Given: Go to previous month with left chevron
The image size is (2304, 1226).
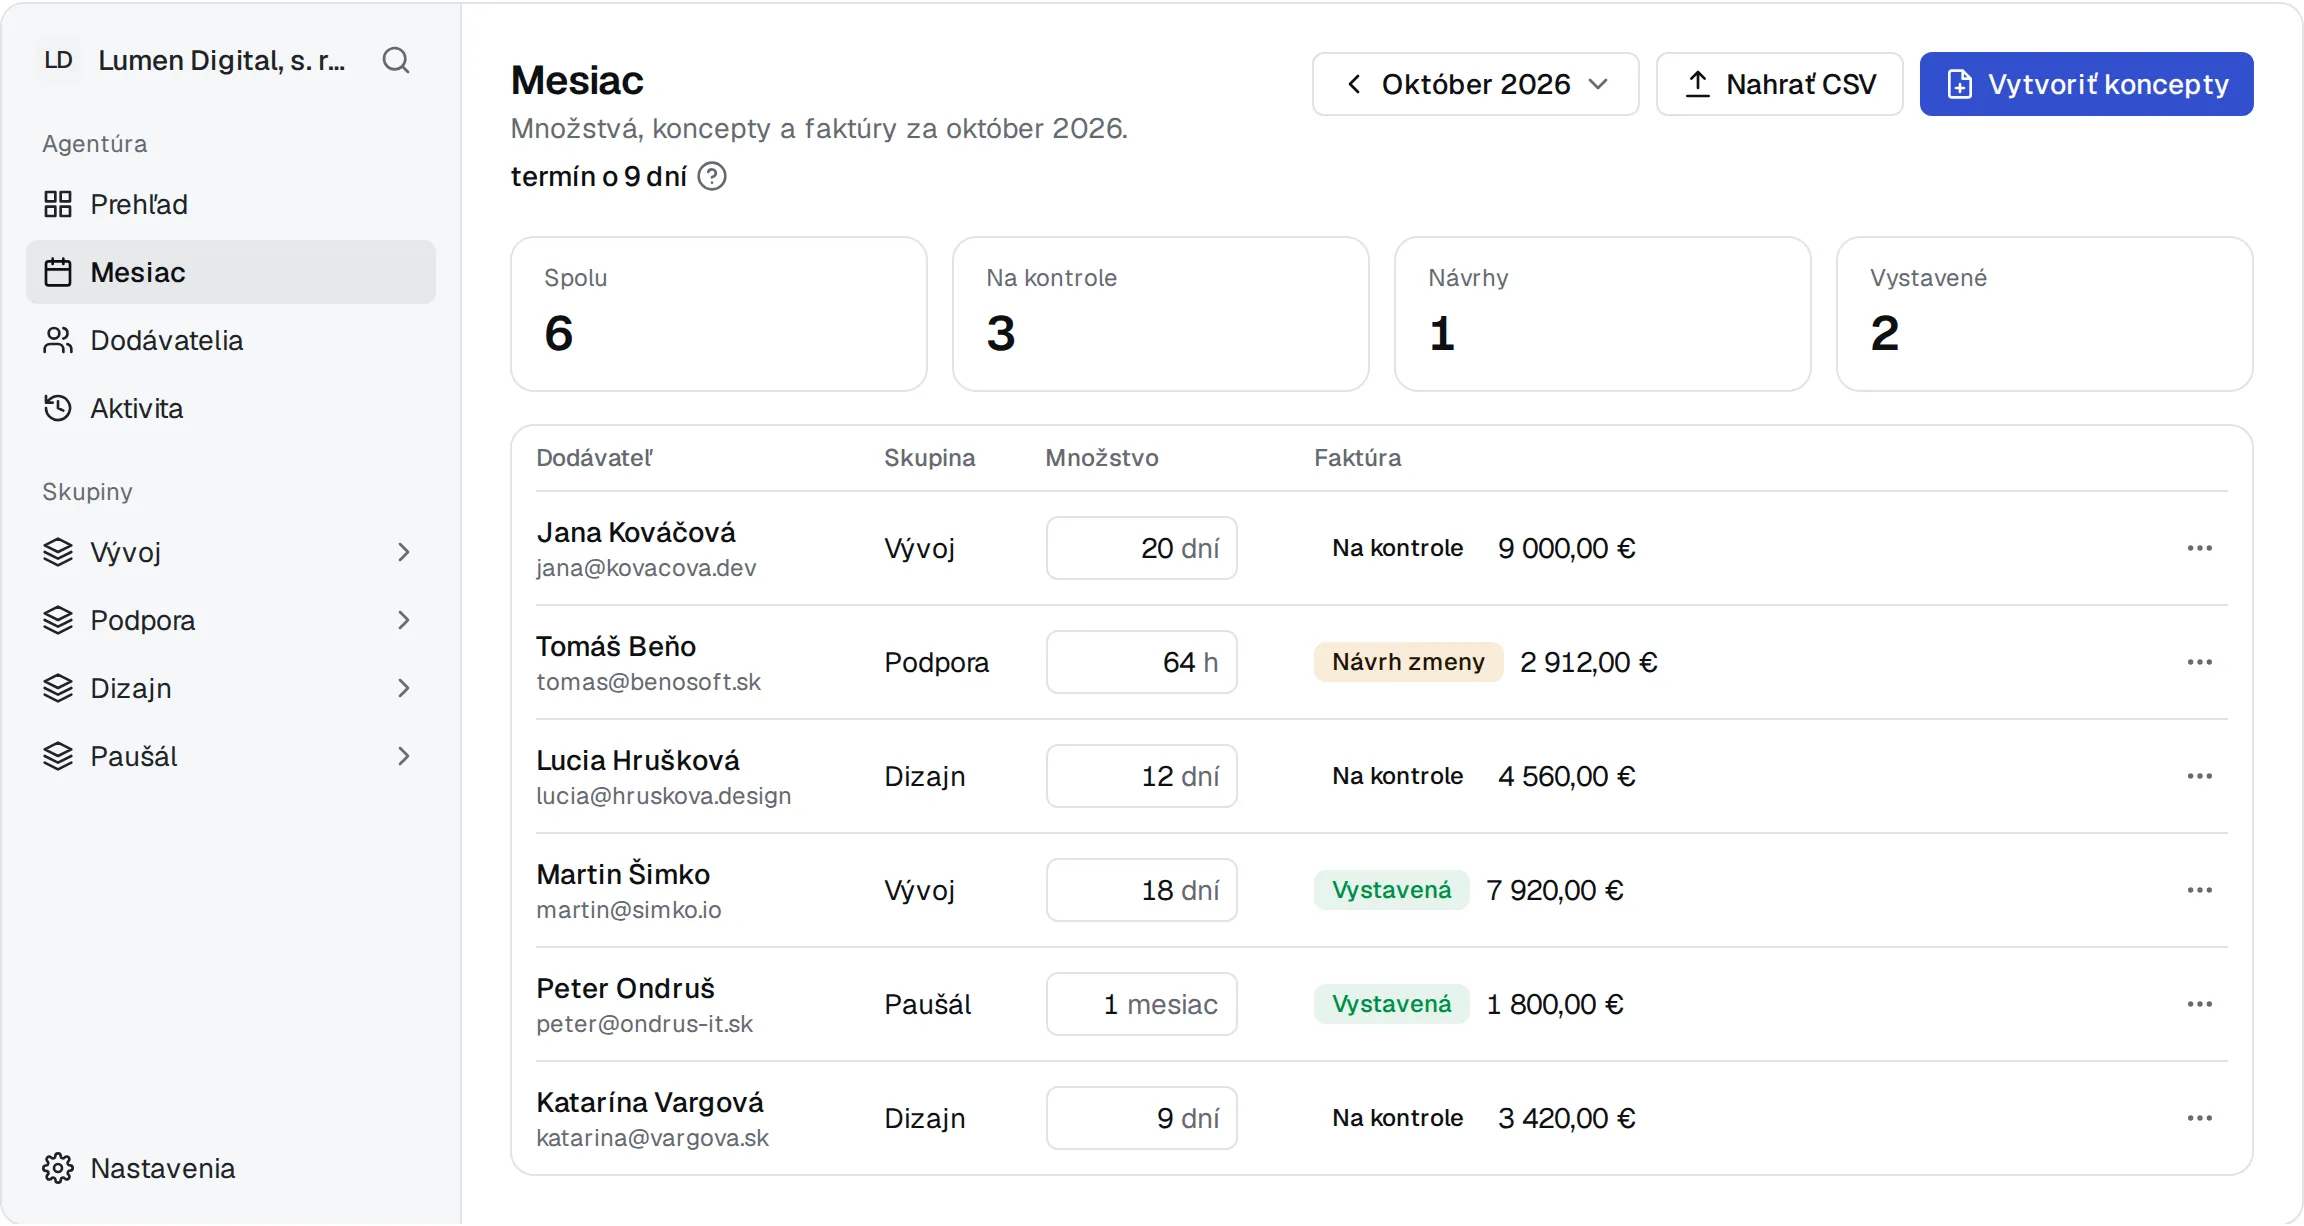Looking at the screenshot, I should 1354,84.
